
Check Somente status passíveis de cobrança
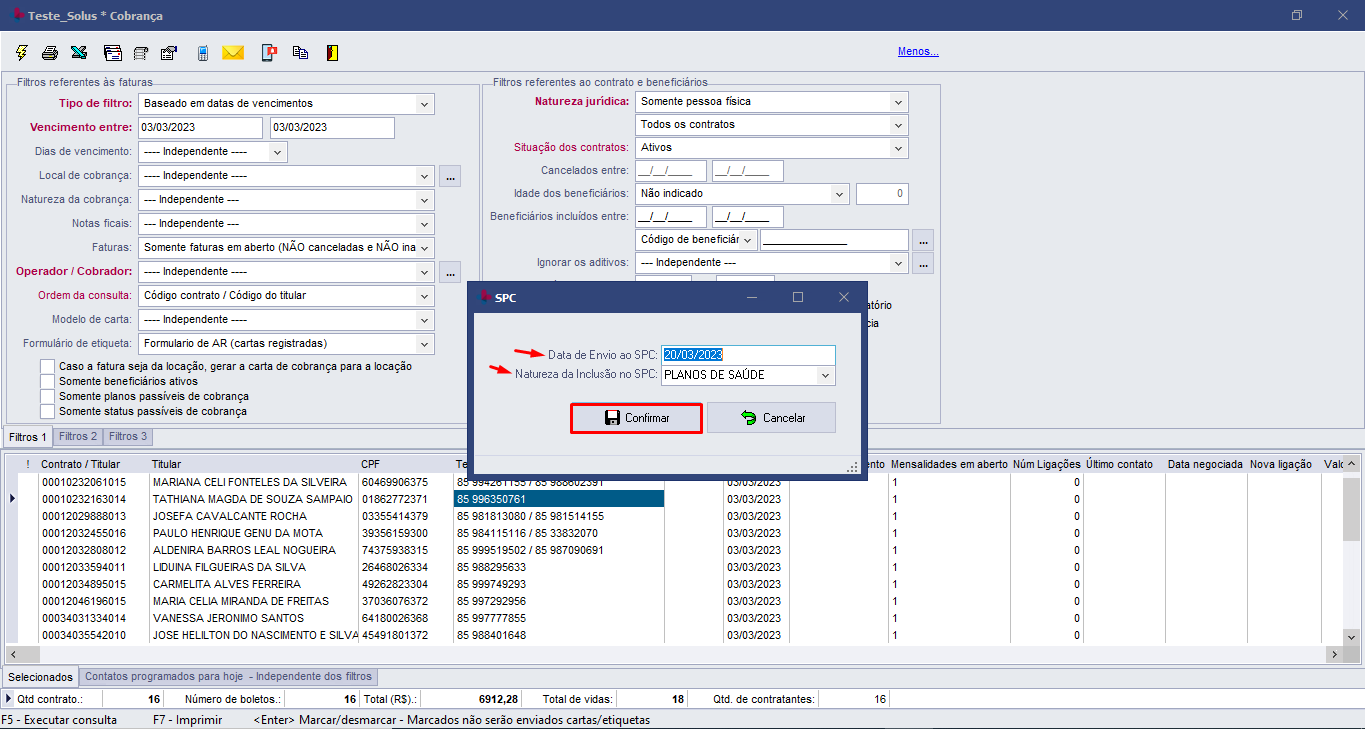[x=47, y=412]
